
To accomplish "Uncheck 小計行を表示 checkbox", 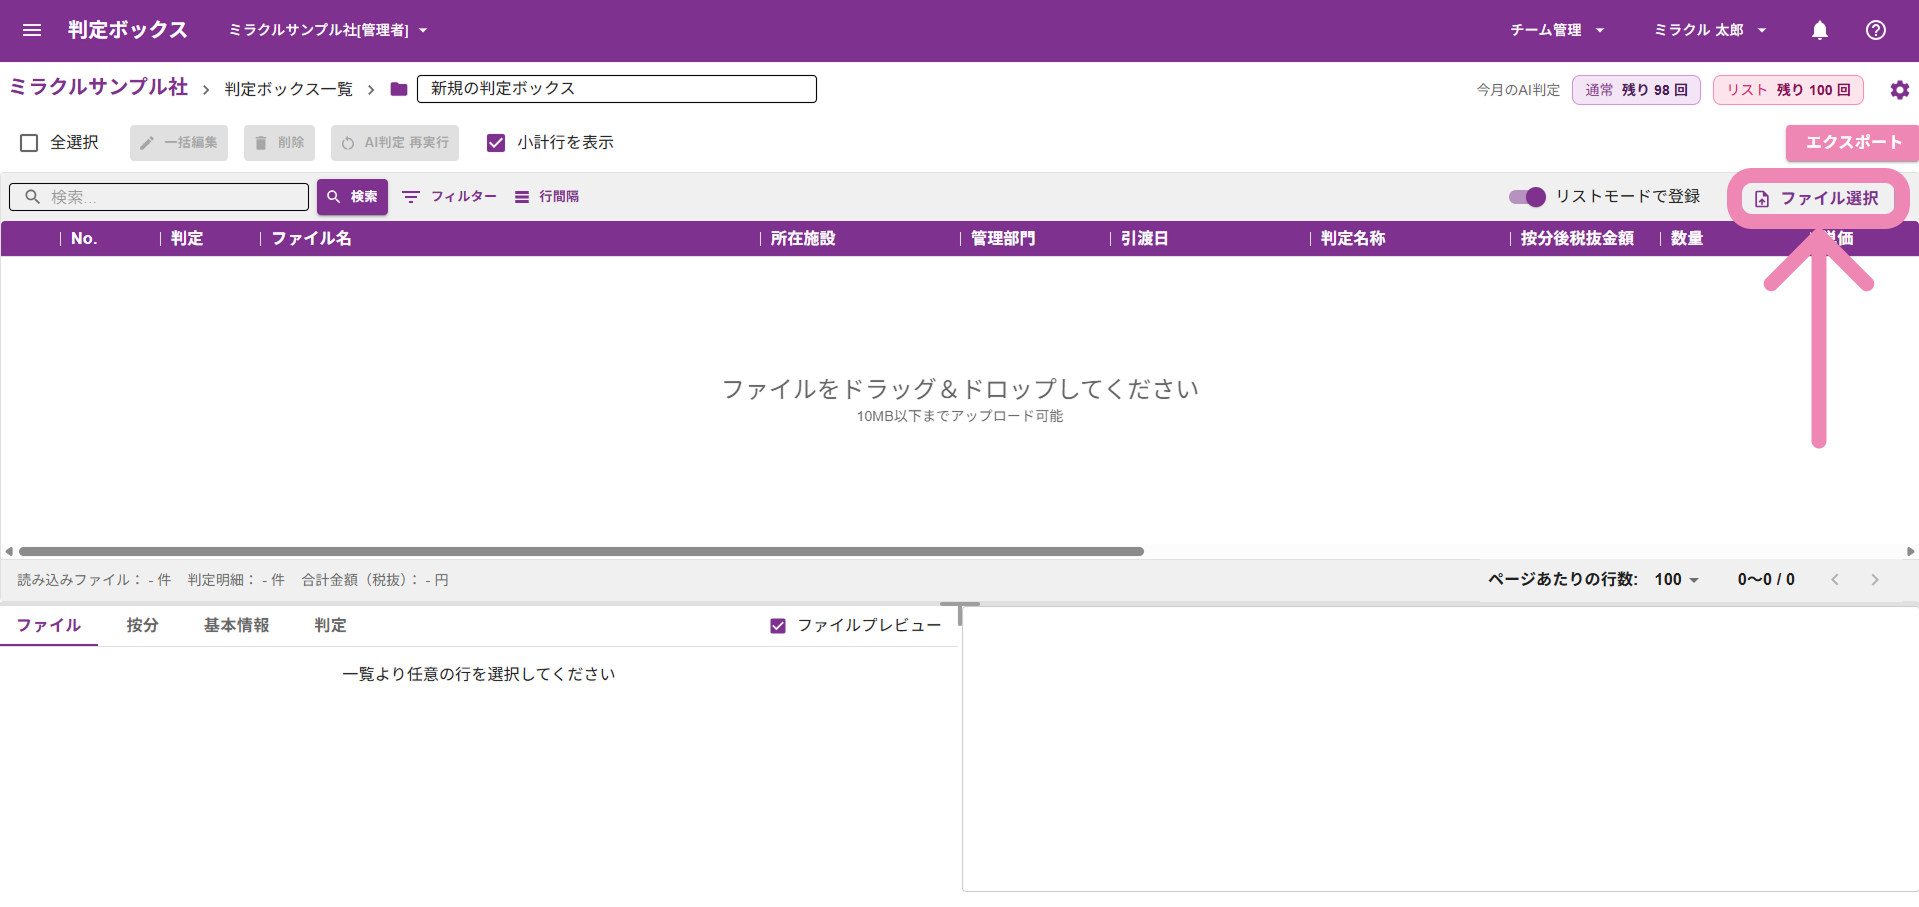I will coord(496,143).
